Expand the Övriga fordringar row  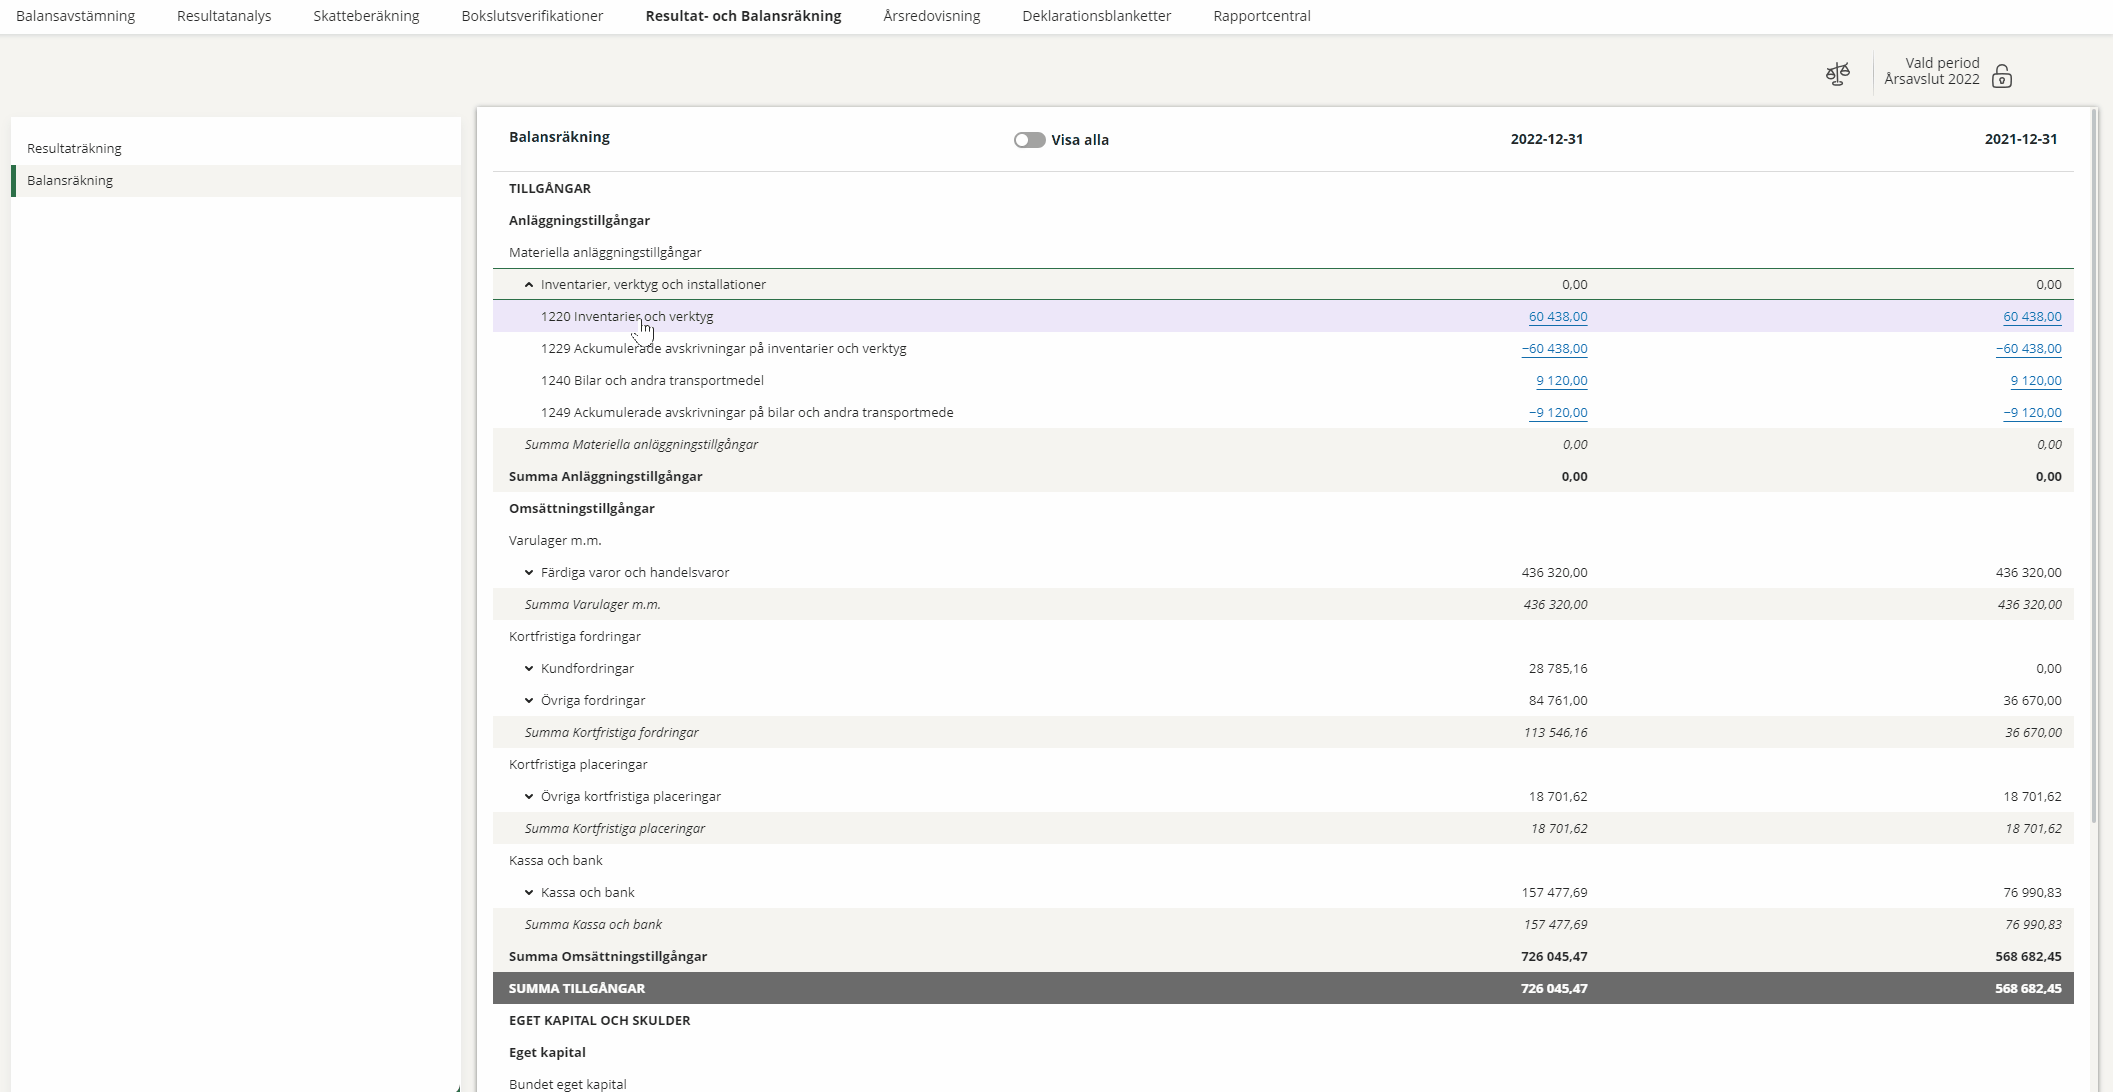pyautogui.click(x=529, y=701)
